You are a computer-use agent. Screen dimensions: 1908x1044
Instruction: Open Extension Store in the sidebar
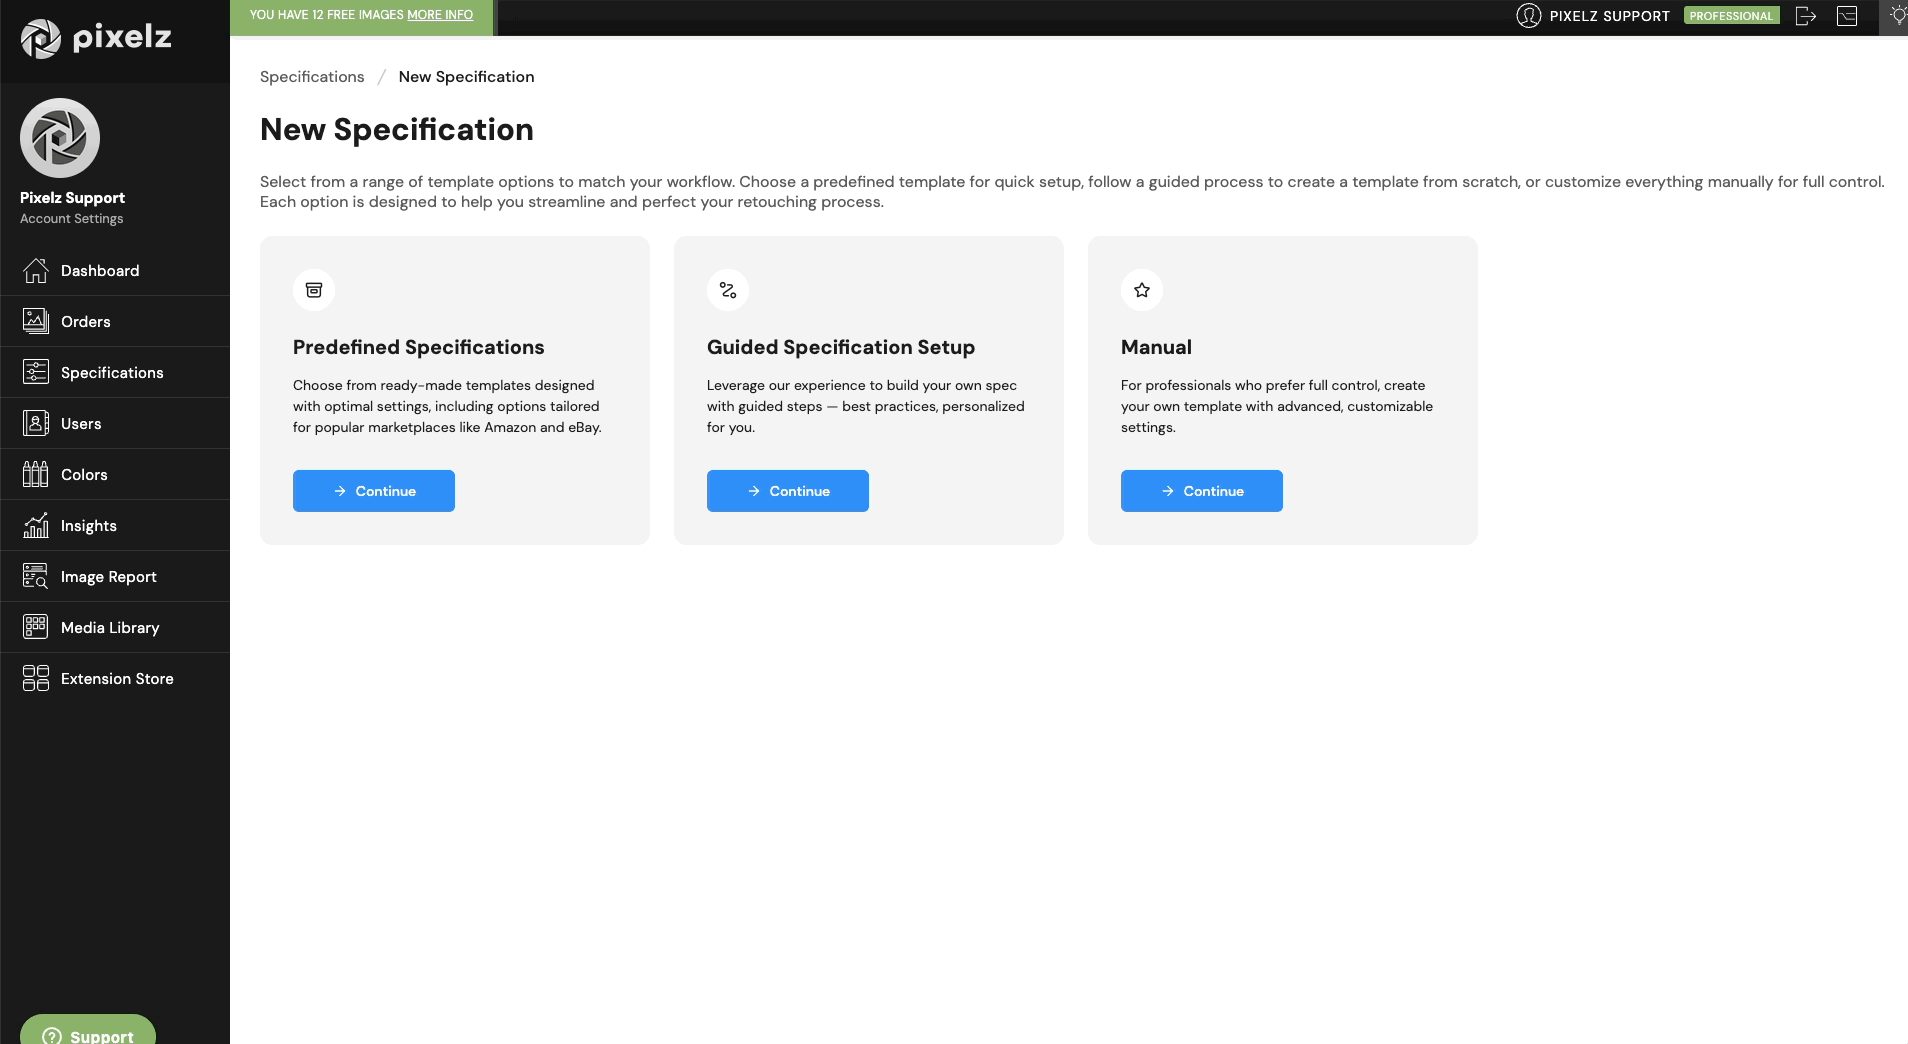tap(115, 679)
